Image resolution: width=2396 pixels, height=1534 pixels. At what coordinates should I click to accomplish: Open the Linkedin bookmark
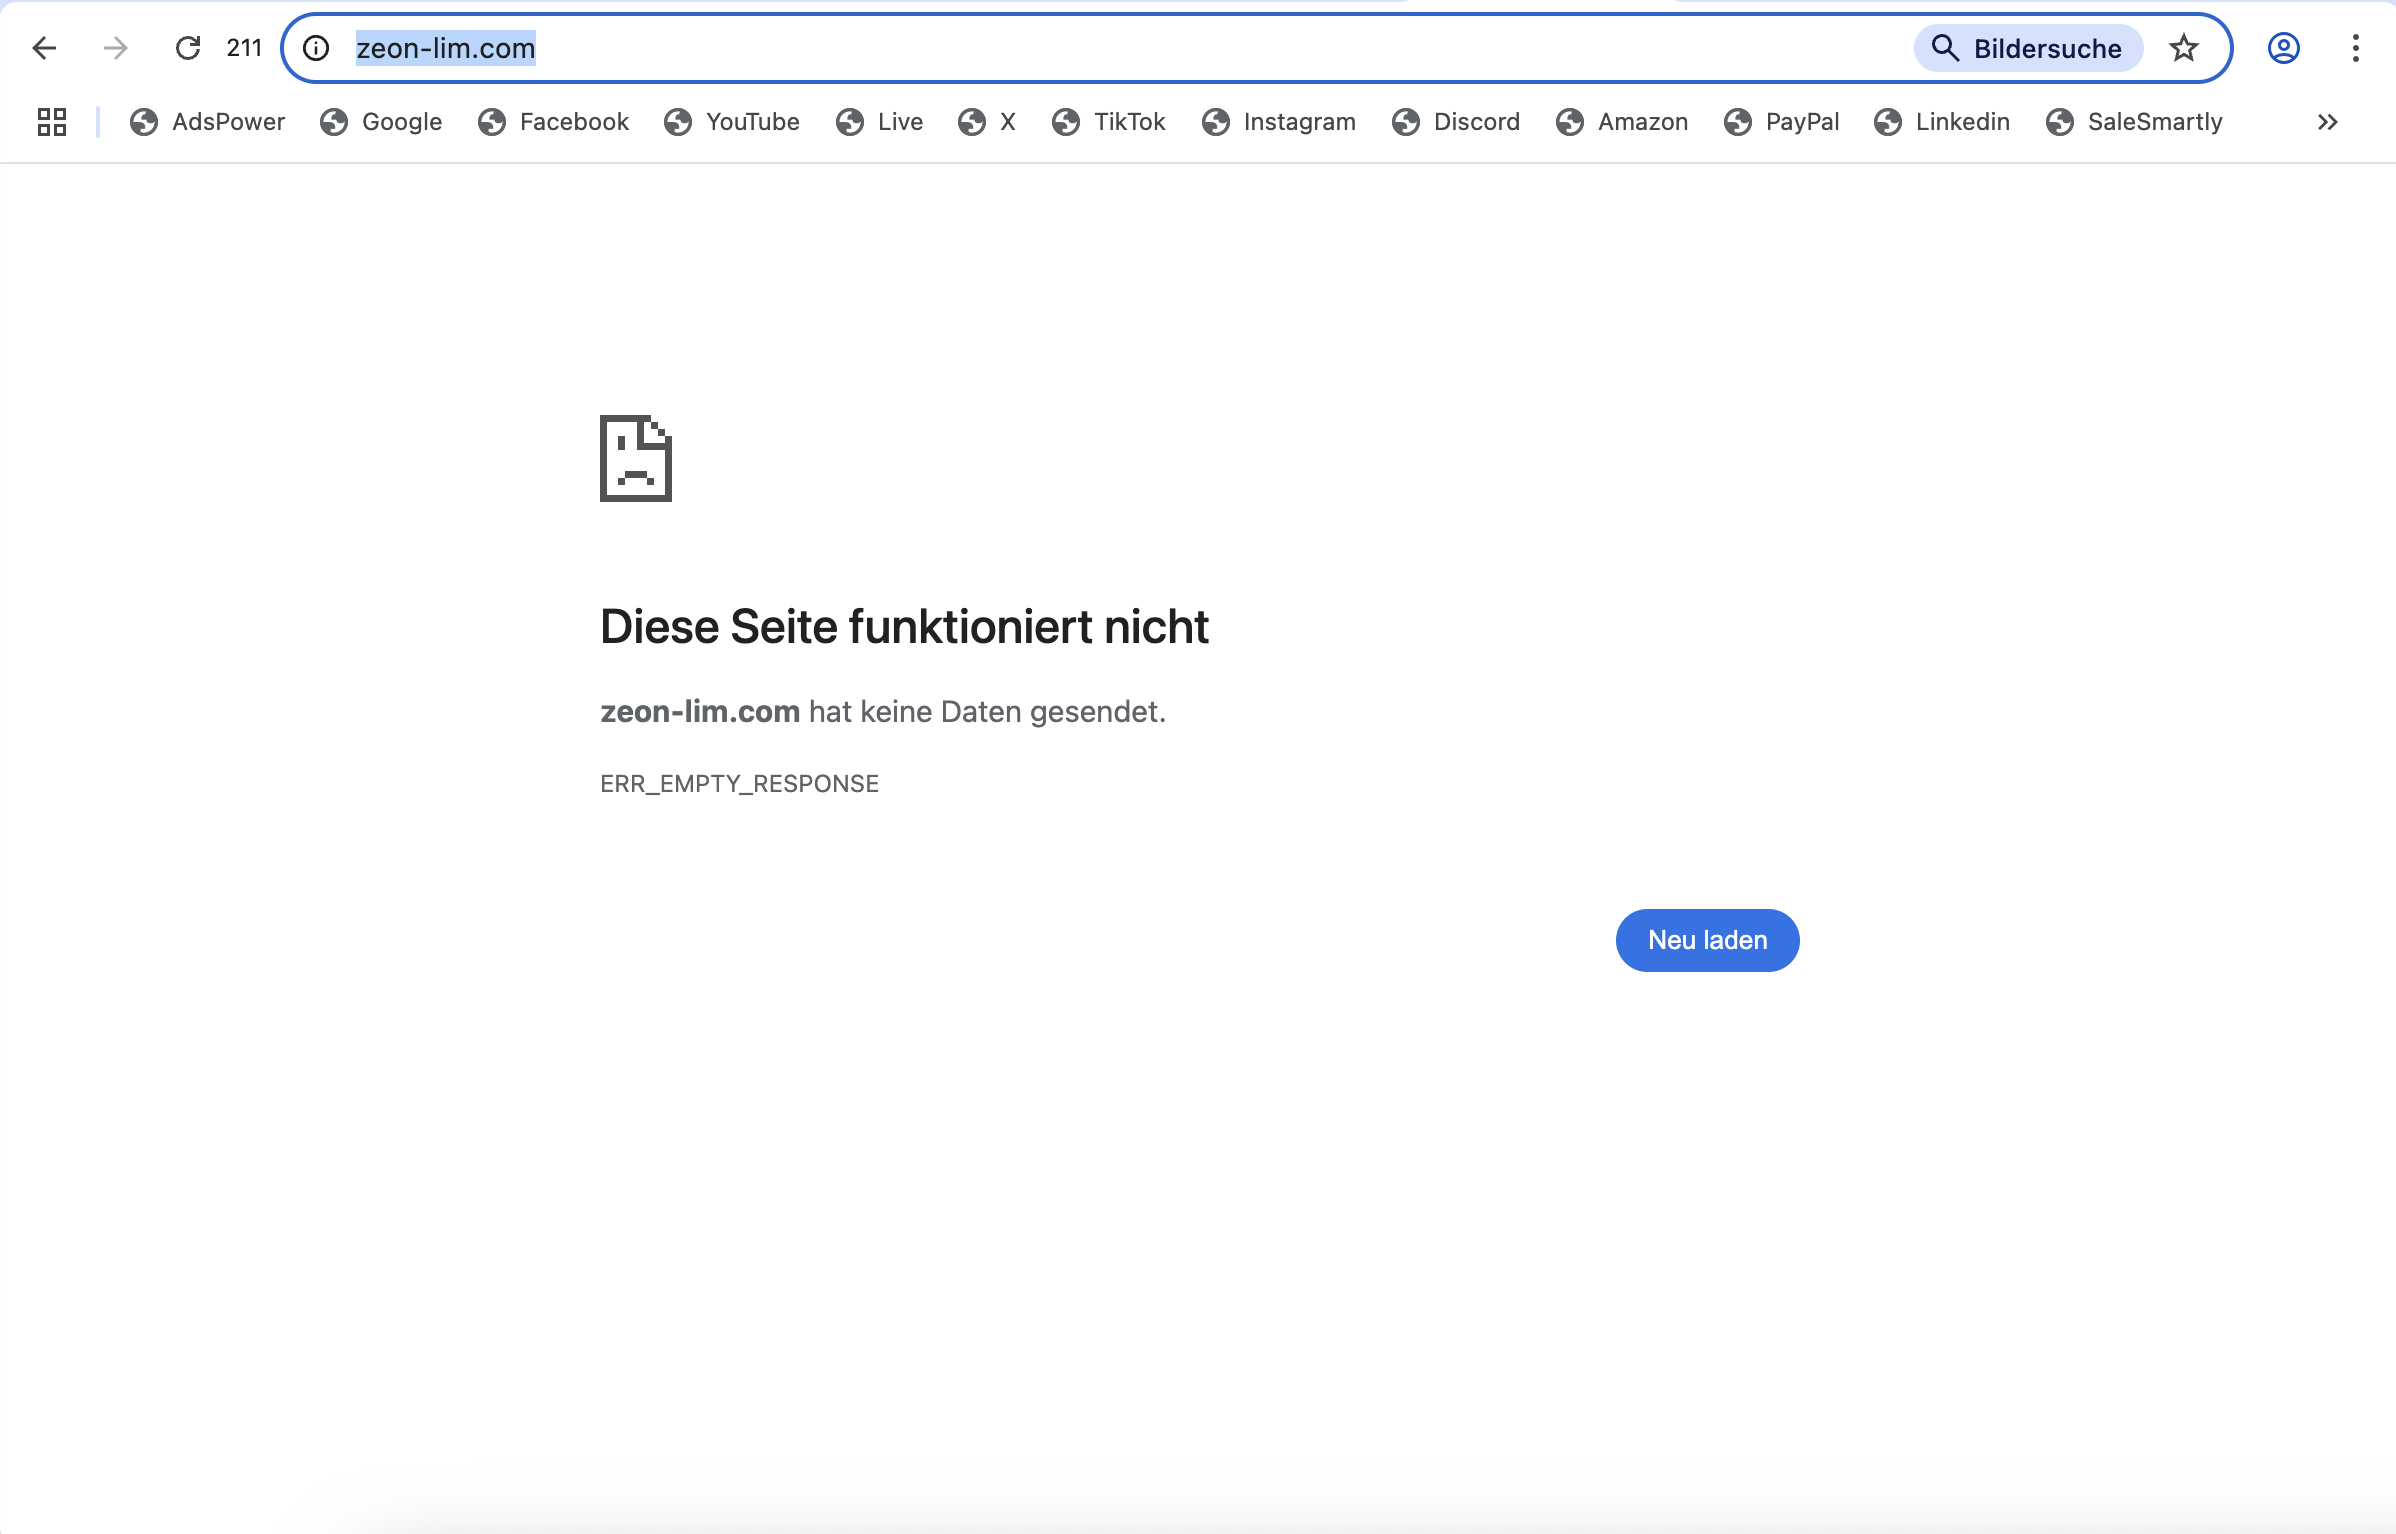(x=1942, y=122)
